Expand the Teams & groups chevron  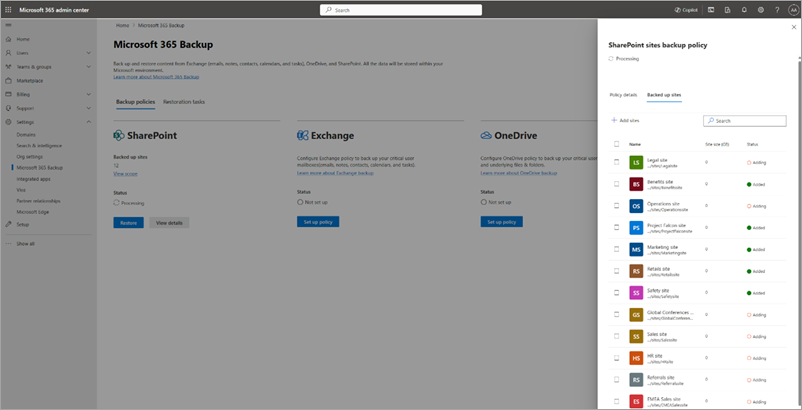point(88,66)
